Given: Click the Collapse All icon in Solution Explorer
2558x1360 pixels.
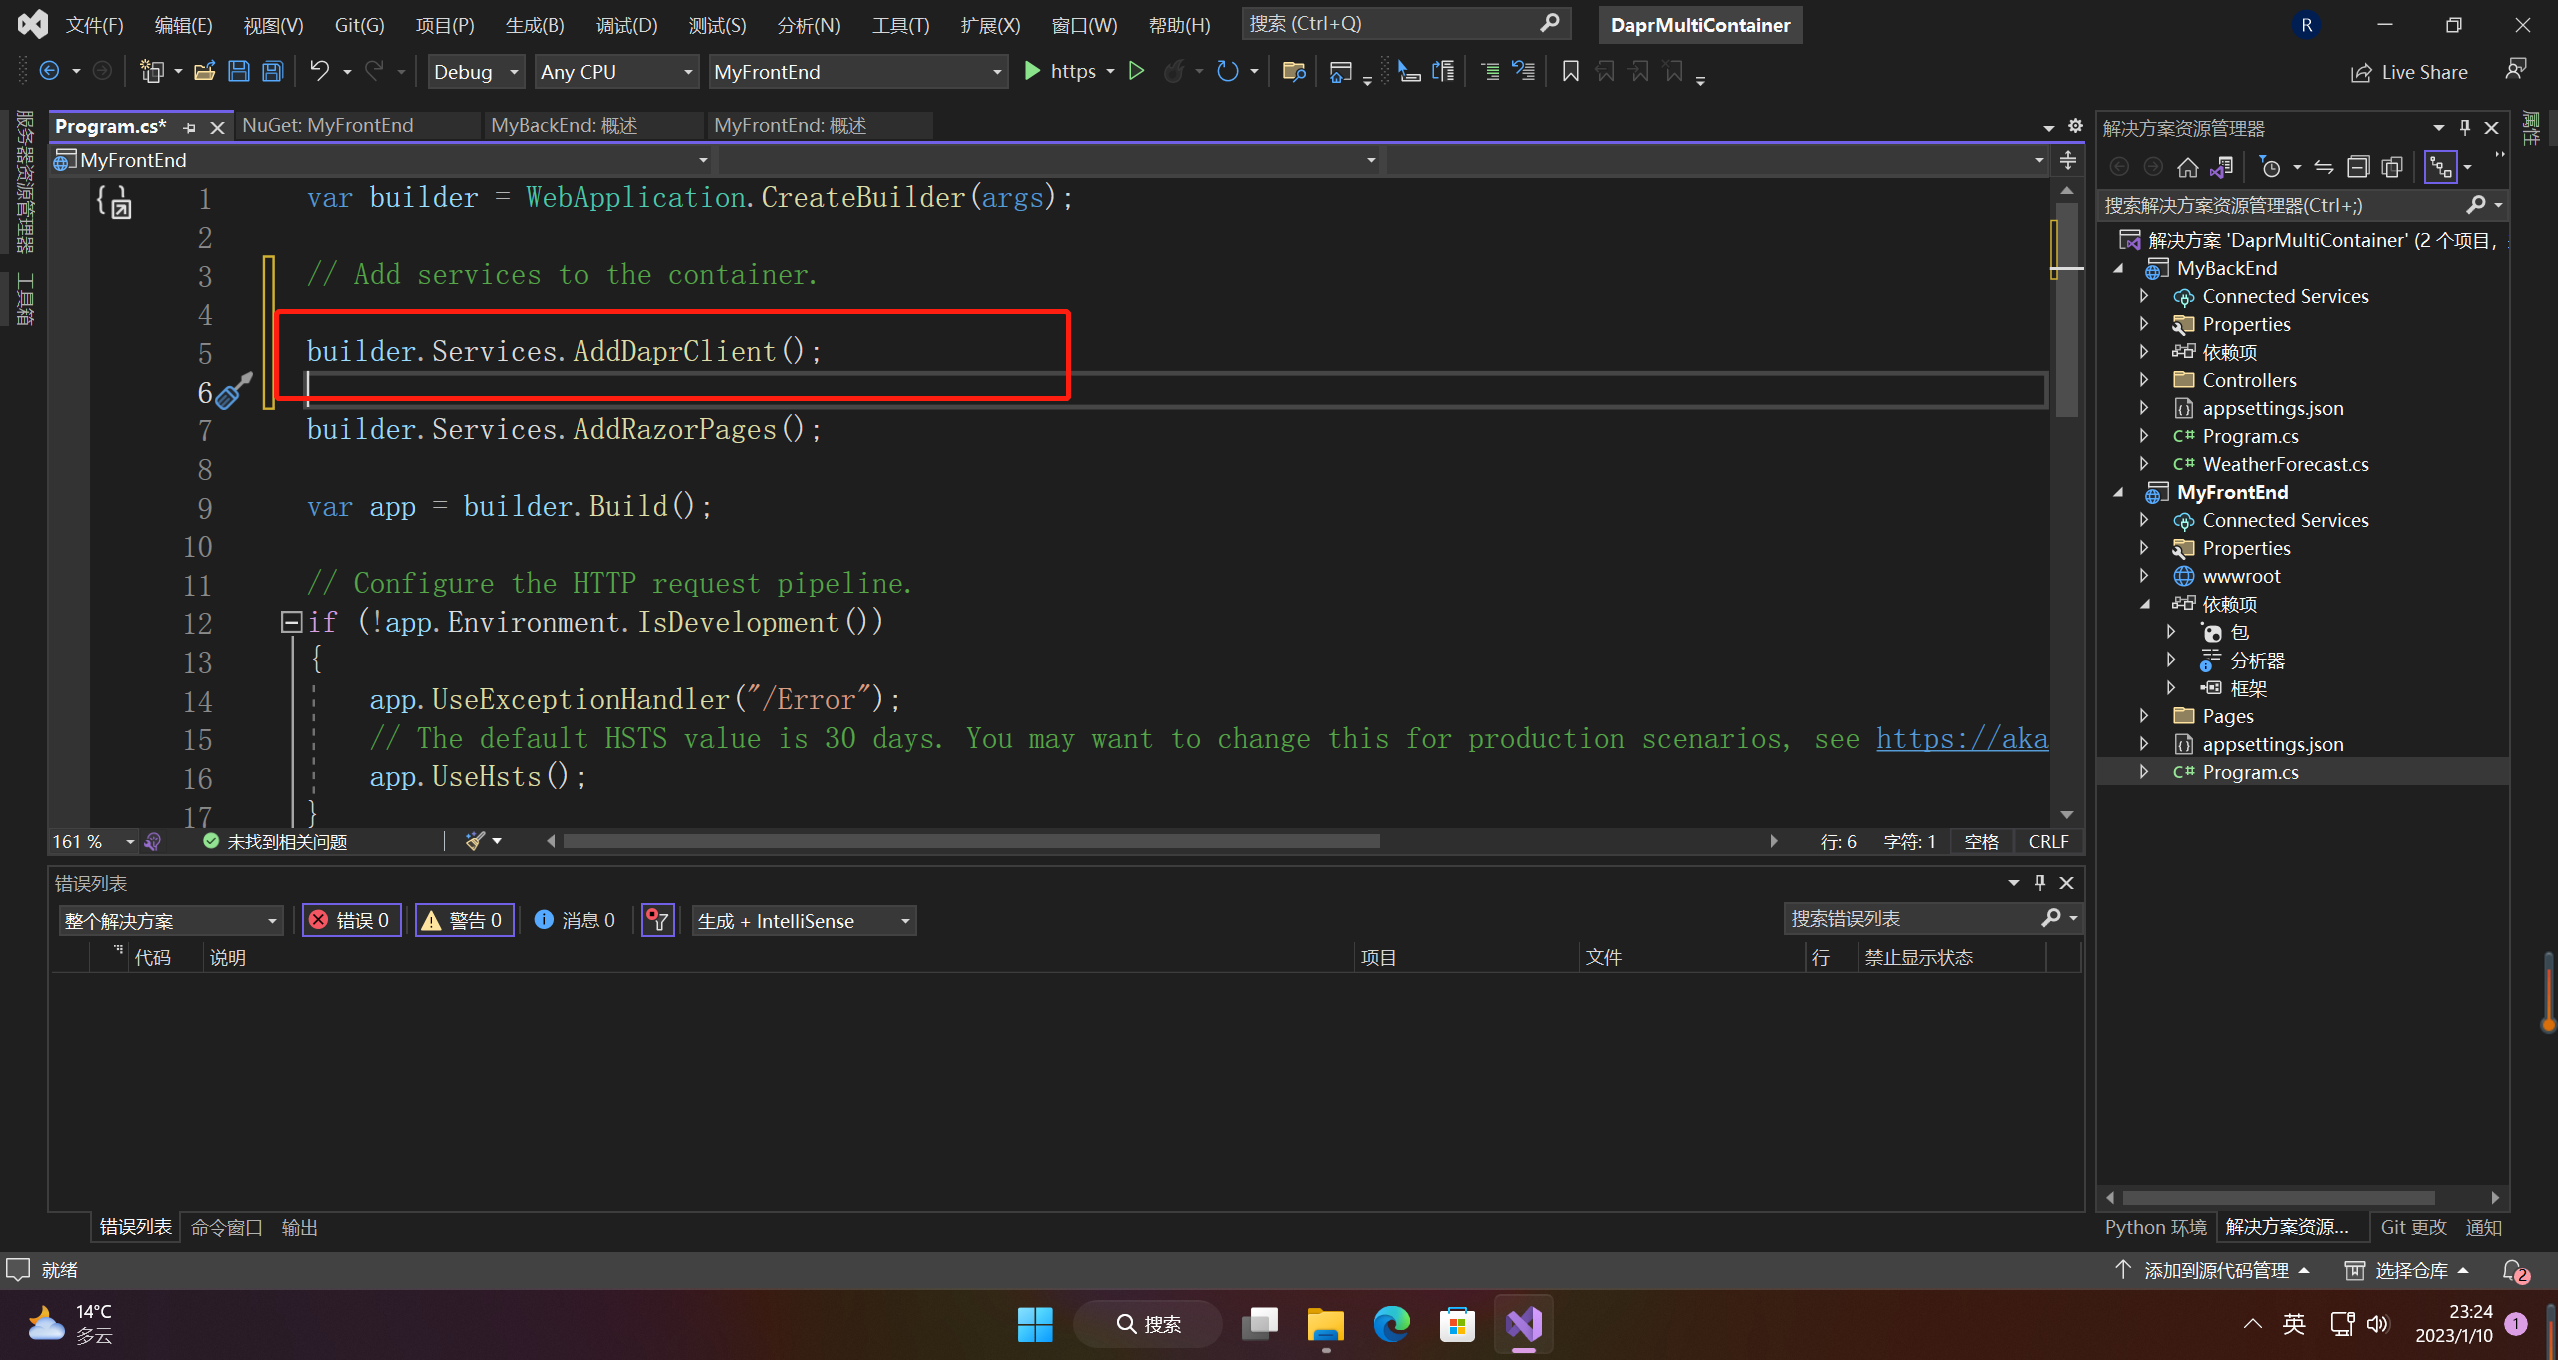Looking at the screenshot, I should tap(2358, 167).
